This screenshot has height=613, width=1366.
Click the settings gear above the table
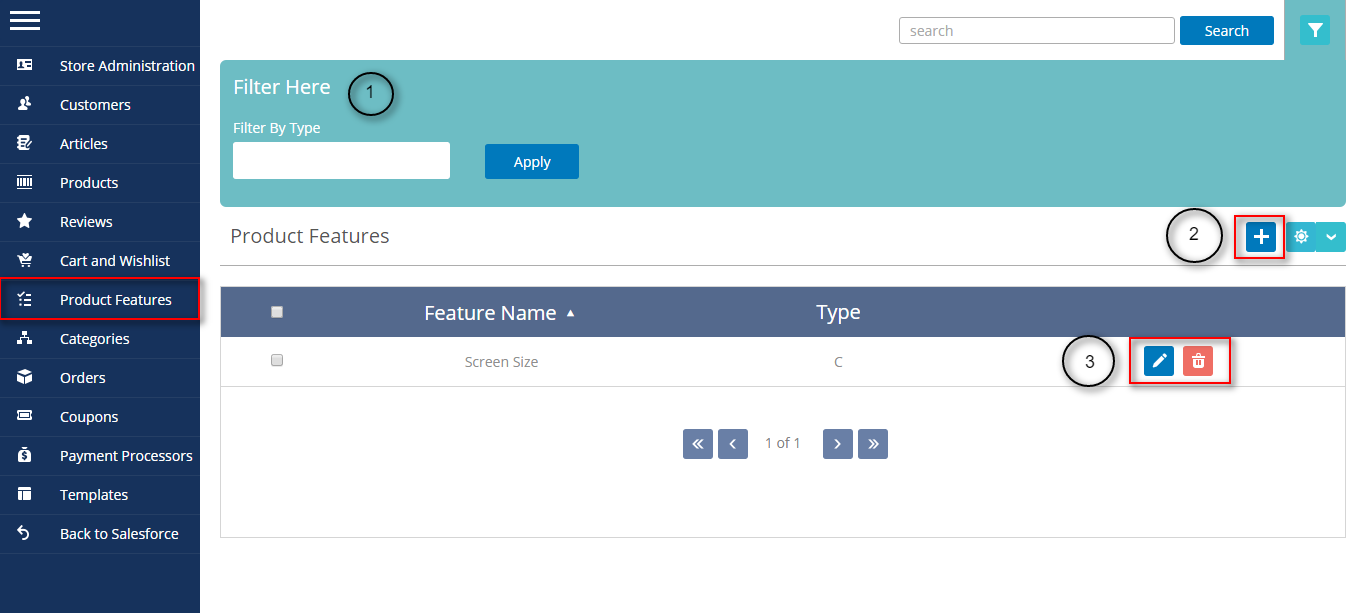[x=1301, y=237]
